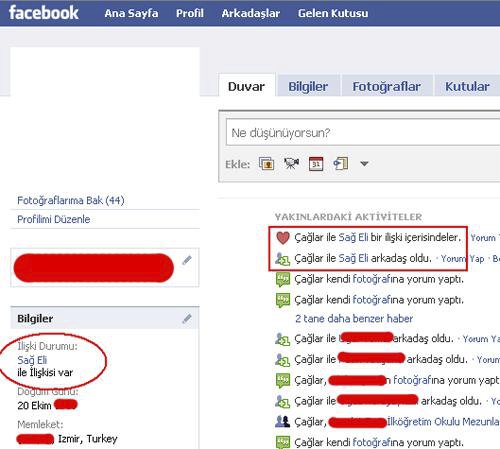Open Arkadaşlar in top navigation
The width and height of the screenshot is (500, 449).
[251, 13]
